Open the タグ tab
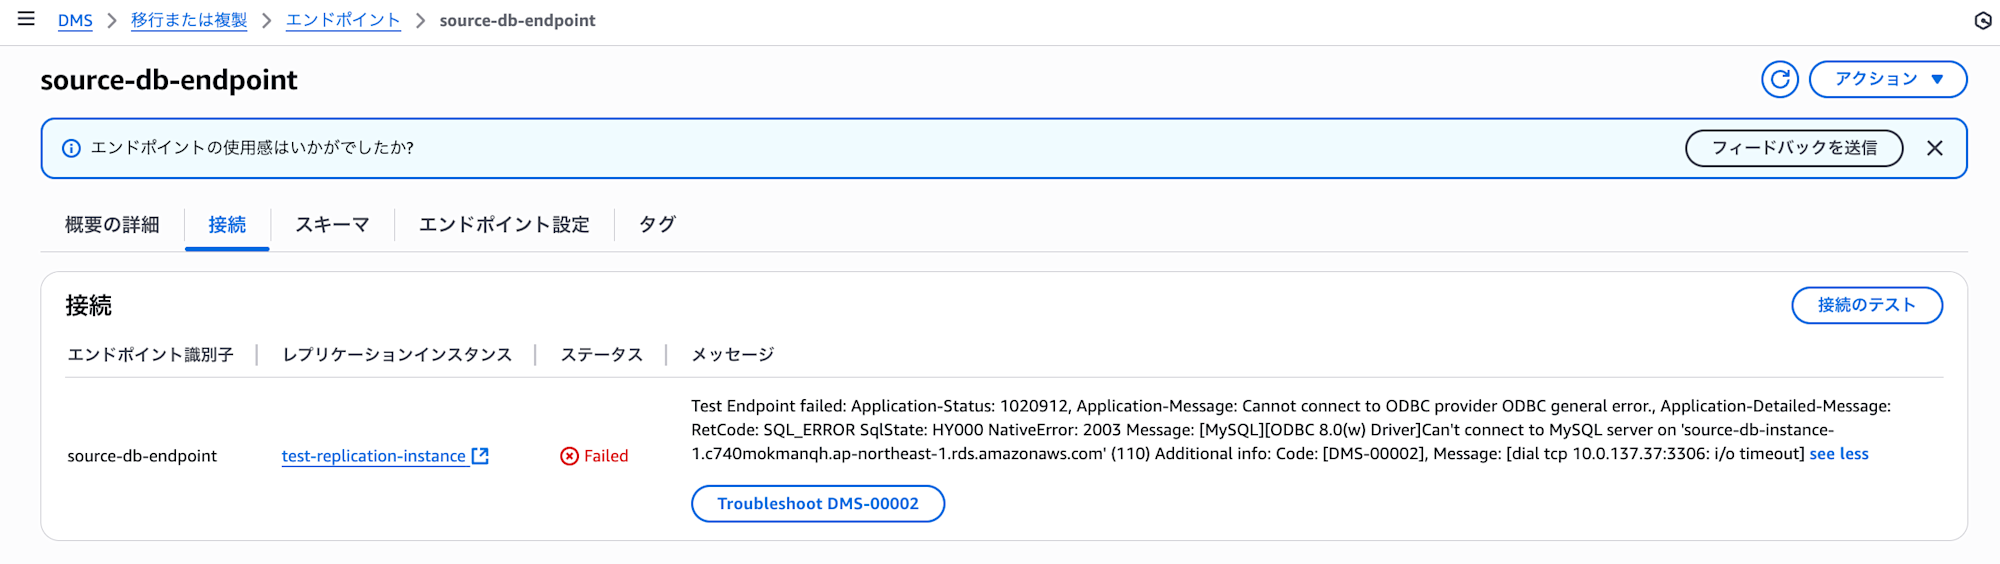Image resolution: width=2000 pixels, height=564 pixels. [657, 225]
